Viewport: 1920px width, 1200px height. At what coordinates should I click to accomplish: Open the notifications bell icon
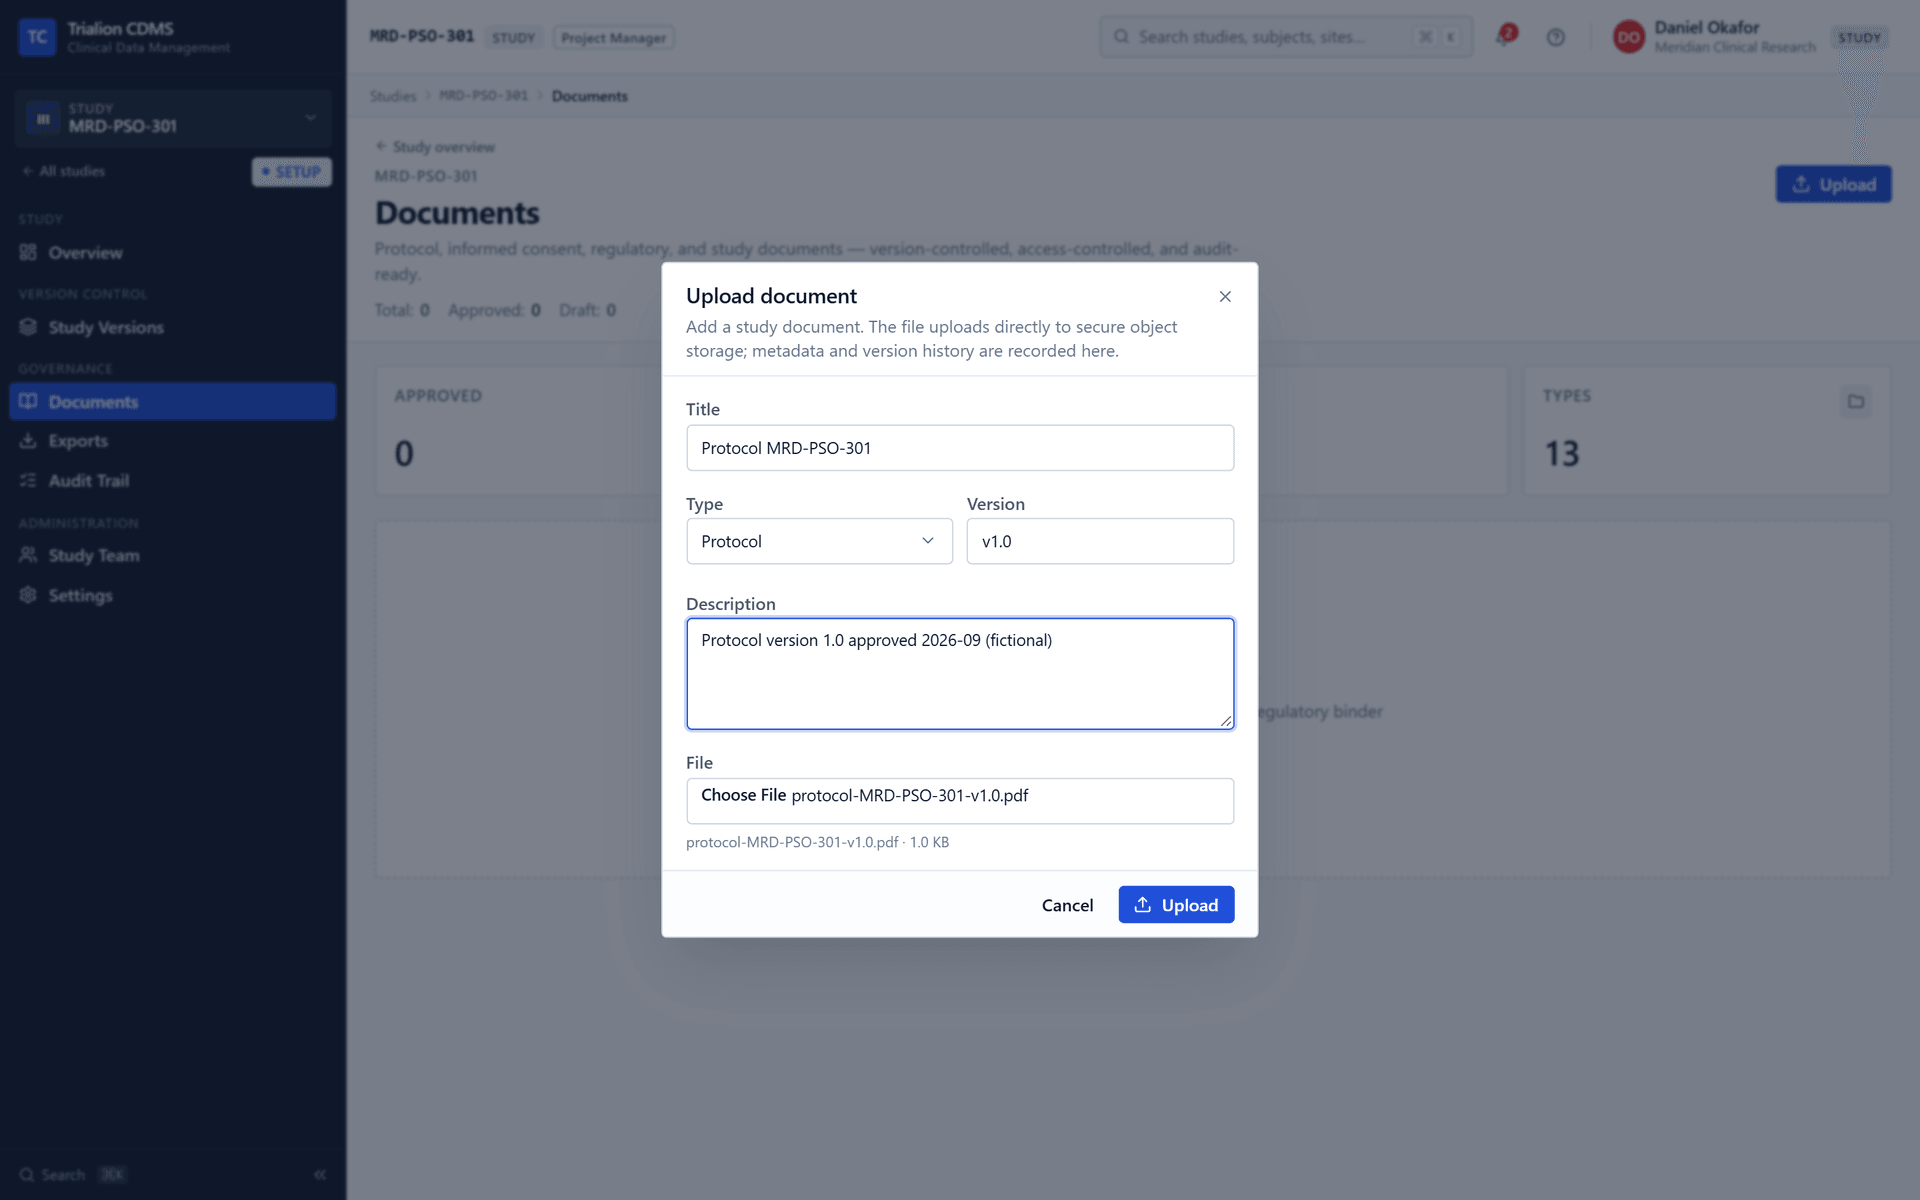[1505, 37]
